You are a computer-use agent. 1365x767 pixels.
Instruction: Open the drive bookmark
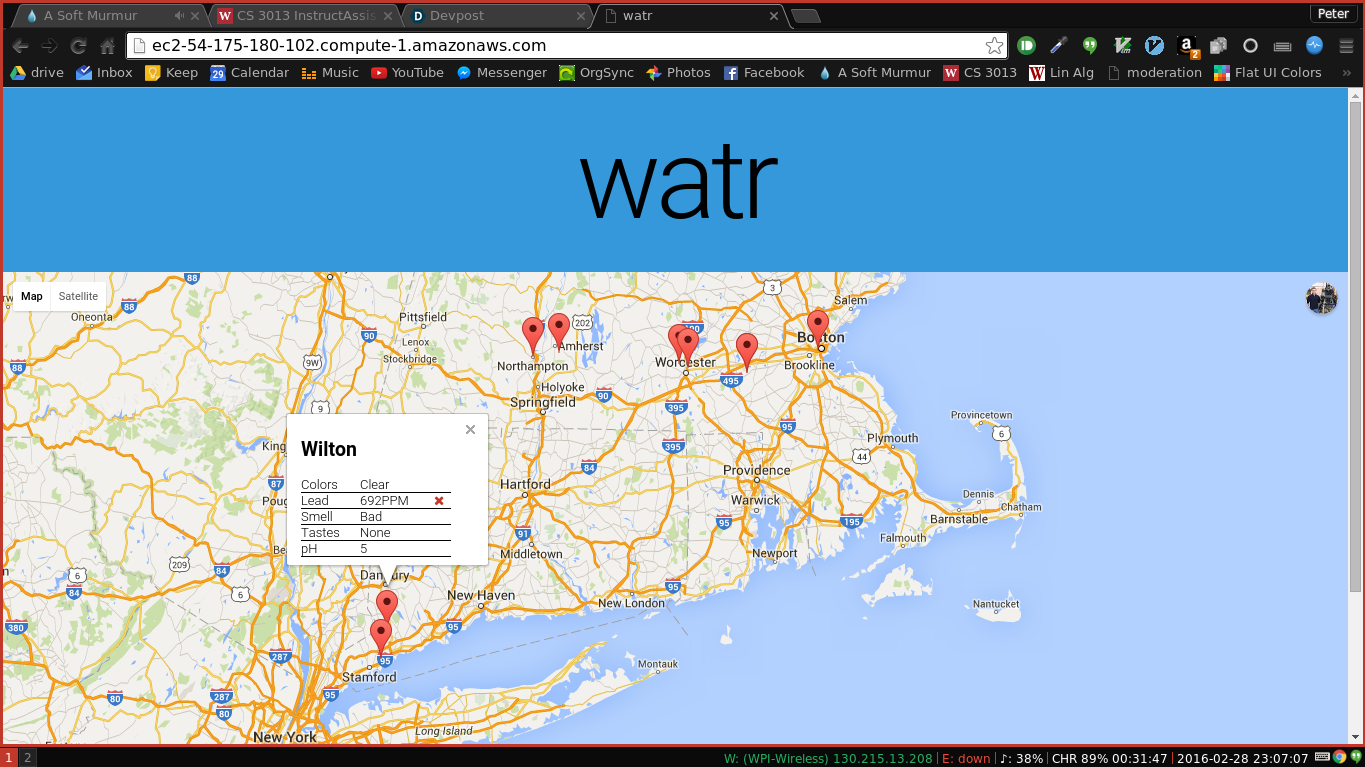click(x=37, y=72)
